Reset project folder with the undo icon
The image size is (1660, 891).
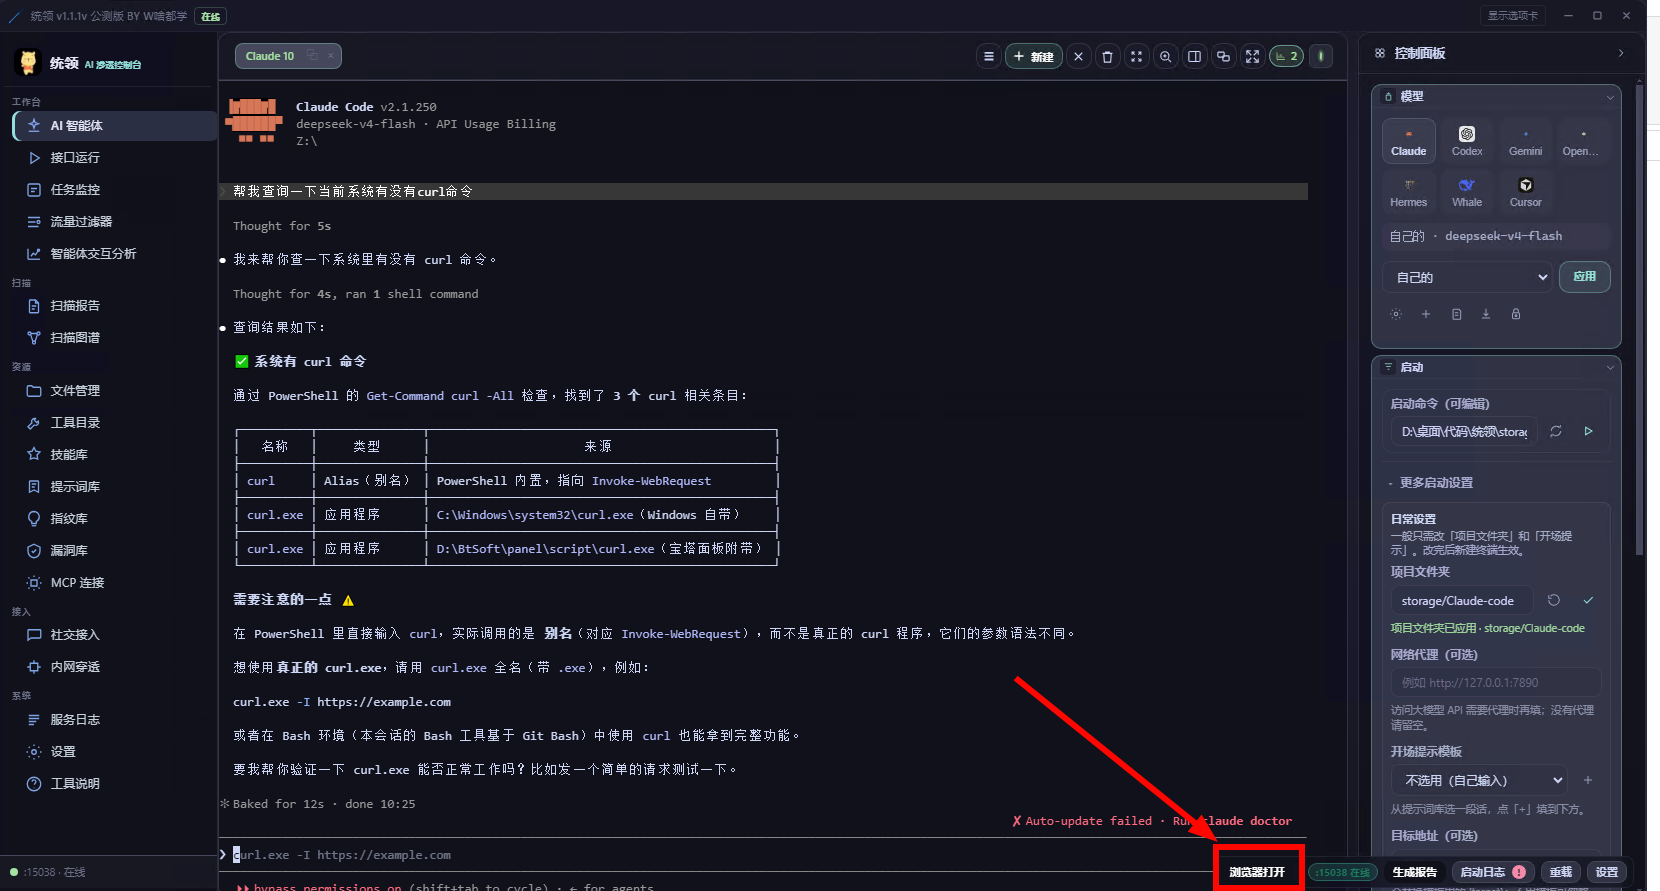coord(1554,600)
